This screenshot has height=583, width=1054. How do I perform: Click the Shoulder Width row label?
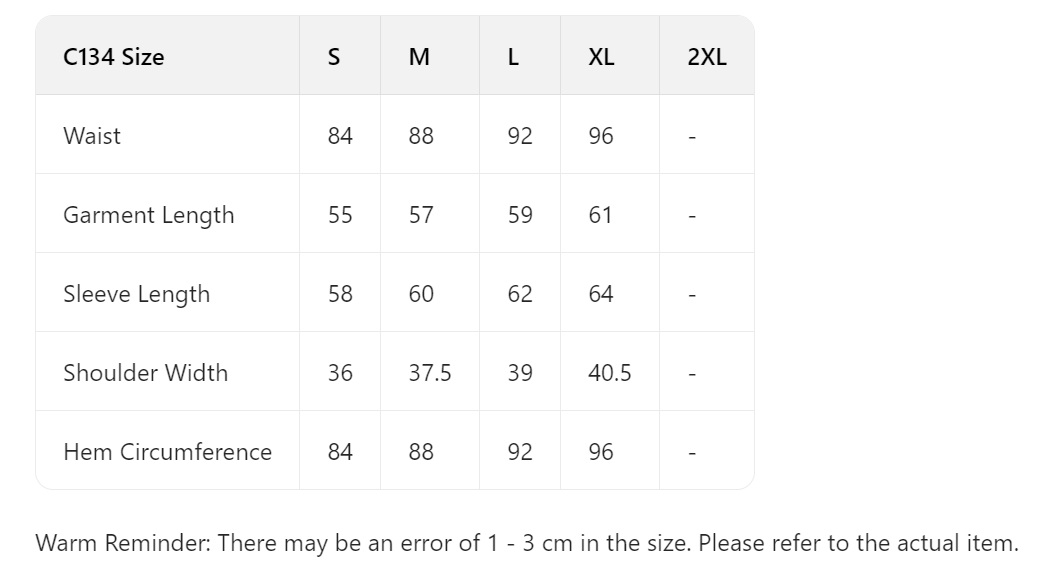pyautogui.click(x=145, y=373)
